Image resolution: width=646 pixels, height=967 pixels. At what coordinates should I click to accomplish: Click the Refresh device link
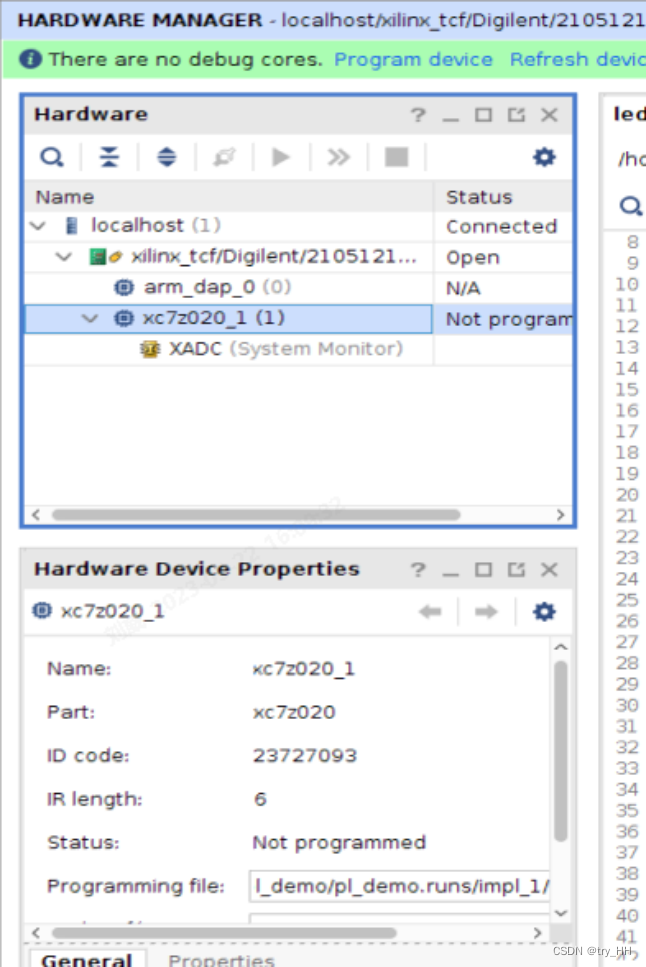click(578, 59)
